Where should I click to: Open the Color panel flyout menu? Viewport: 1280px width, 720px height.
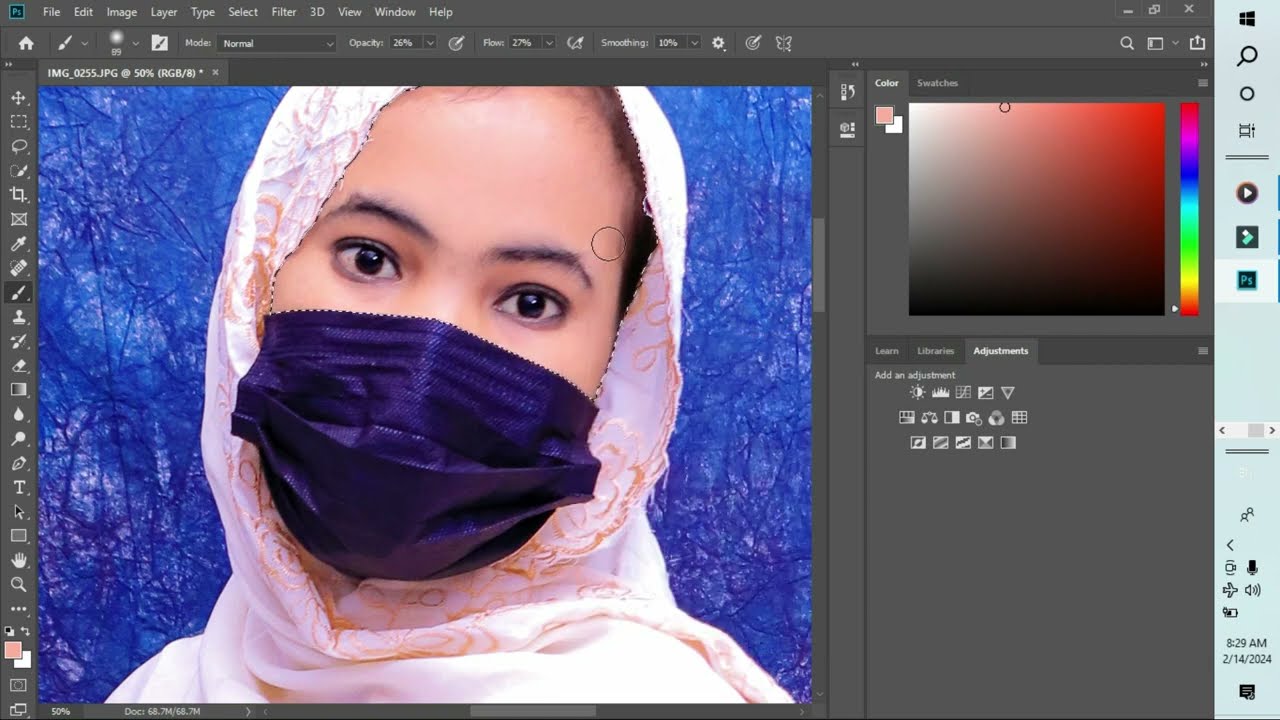1202,83
